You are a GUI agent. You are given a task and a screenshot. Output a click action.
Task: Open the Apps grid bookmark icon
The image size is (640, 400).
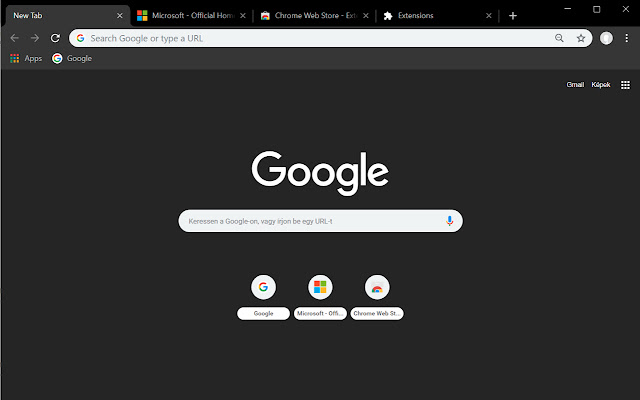pyautogui.click(x=15, y=58)
